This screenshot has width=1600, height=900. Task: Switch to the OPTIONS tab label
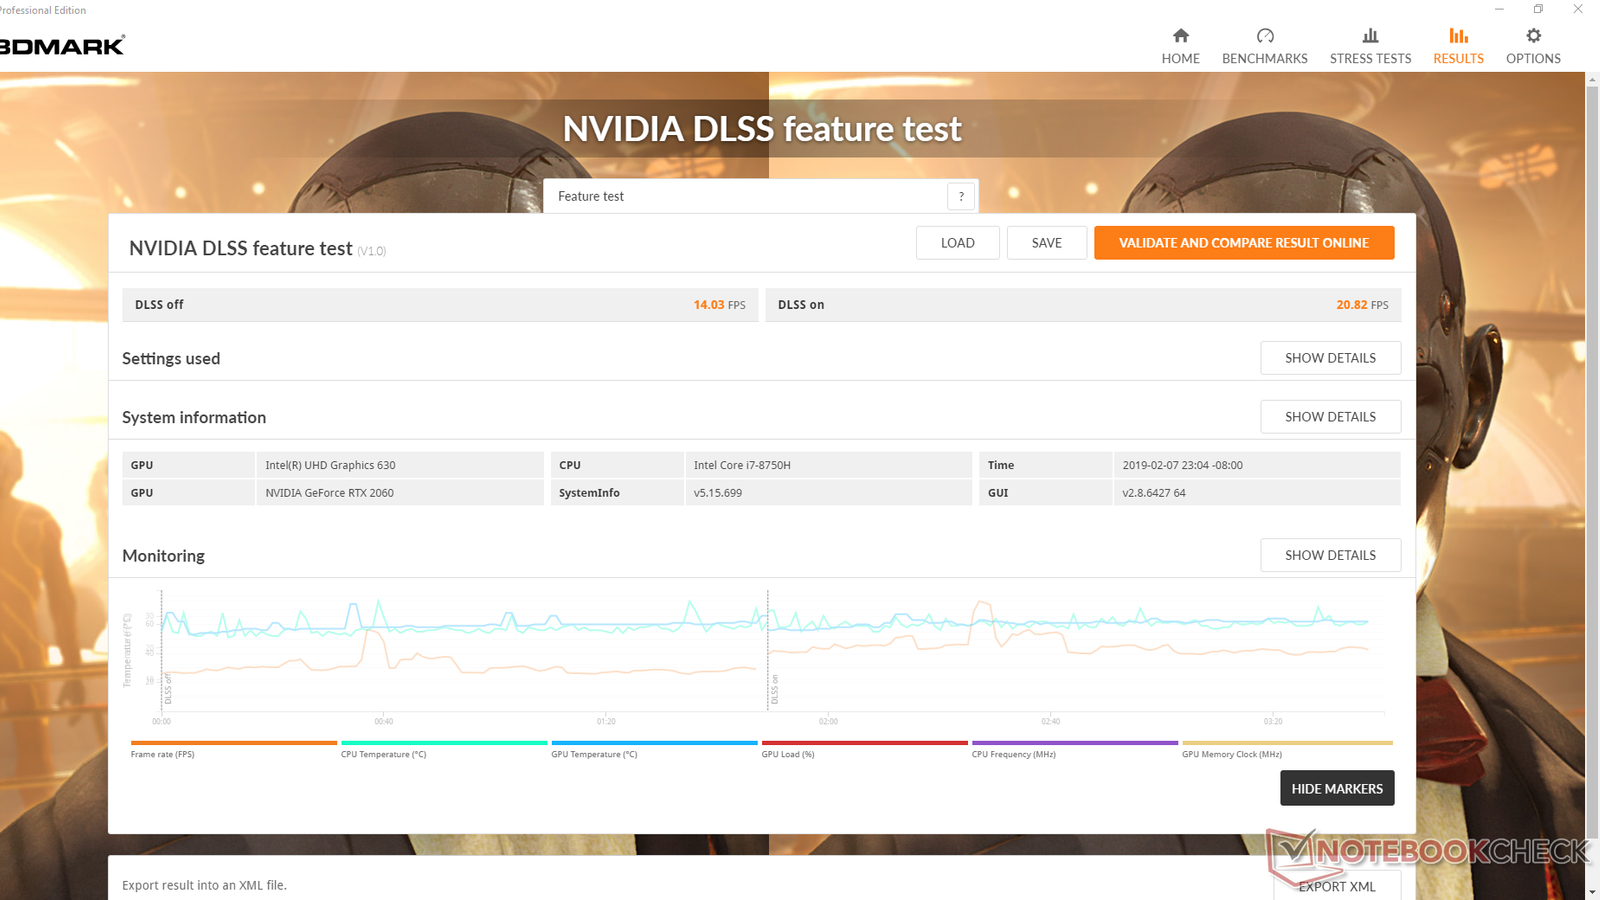click(x=1533, y=59)
